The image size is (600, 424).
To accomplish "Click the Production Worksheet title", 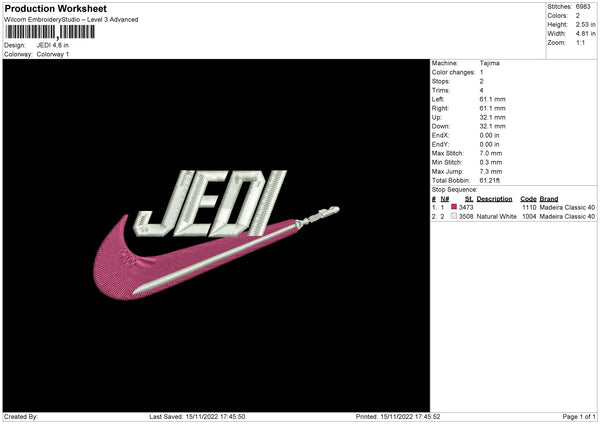I will (x=55, y=8).
